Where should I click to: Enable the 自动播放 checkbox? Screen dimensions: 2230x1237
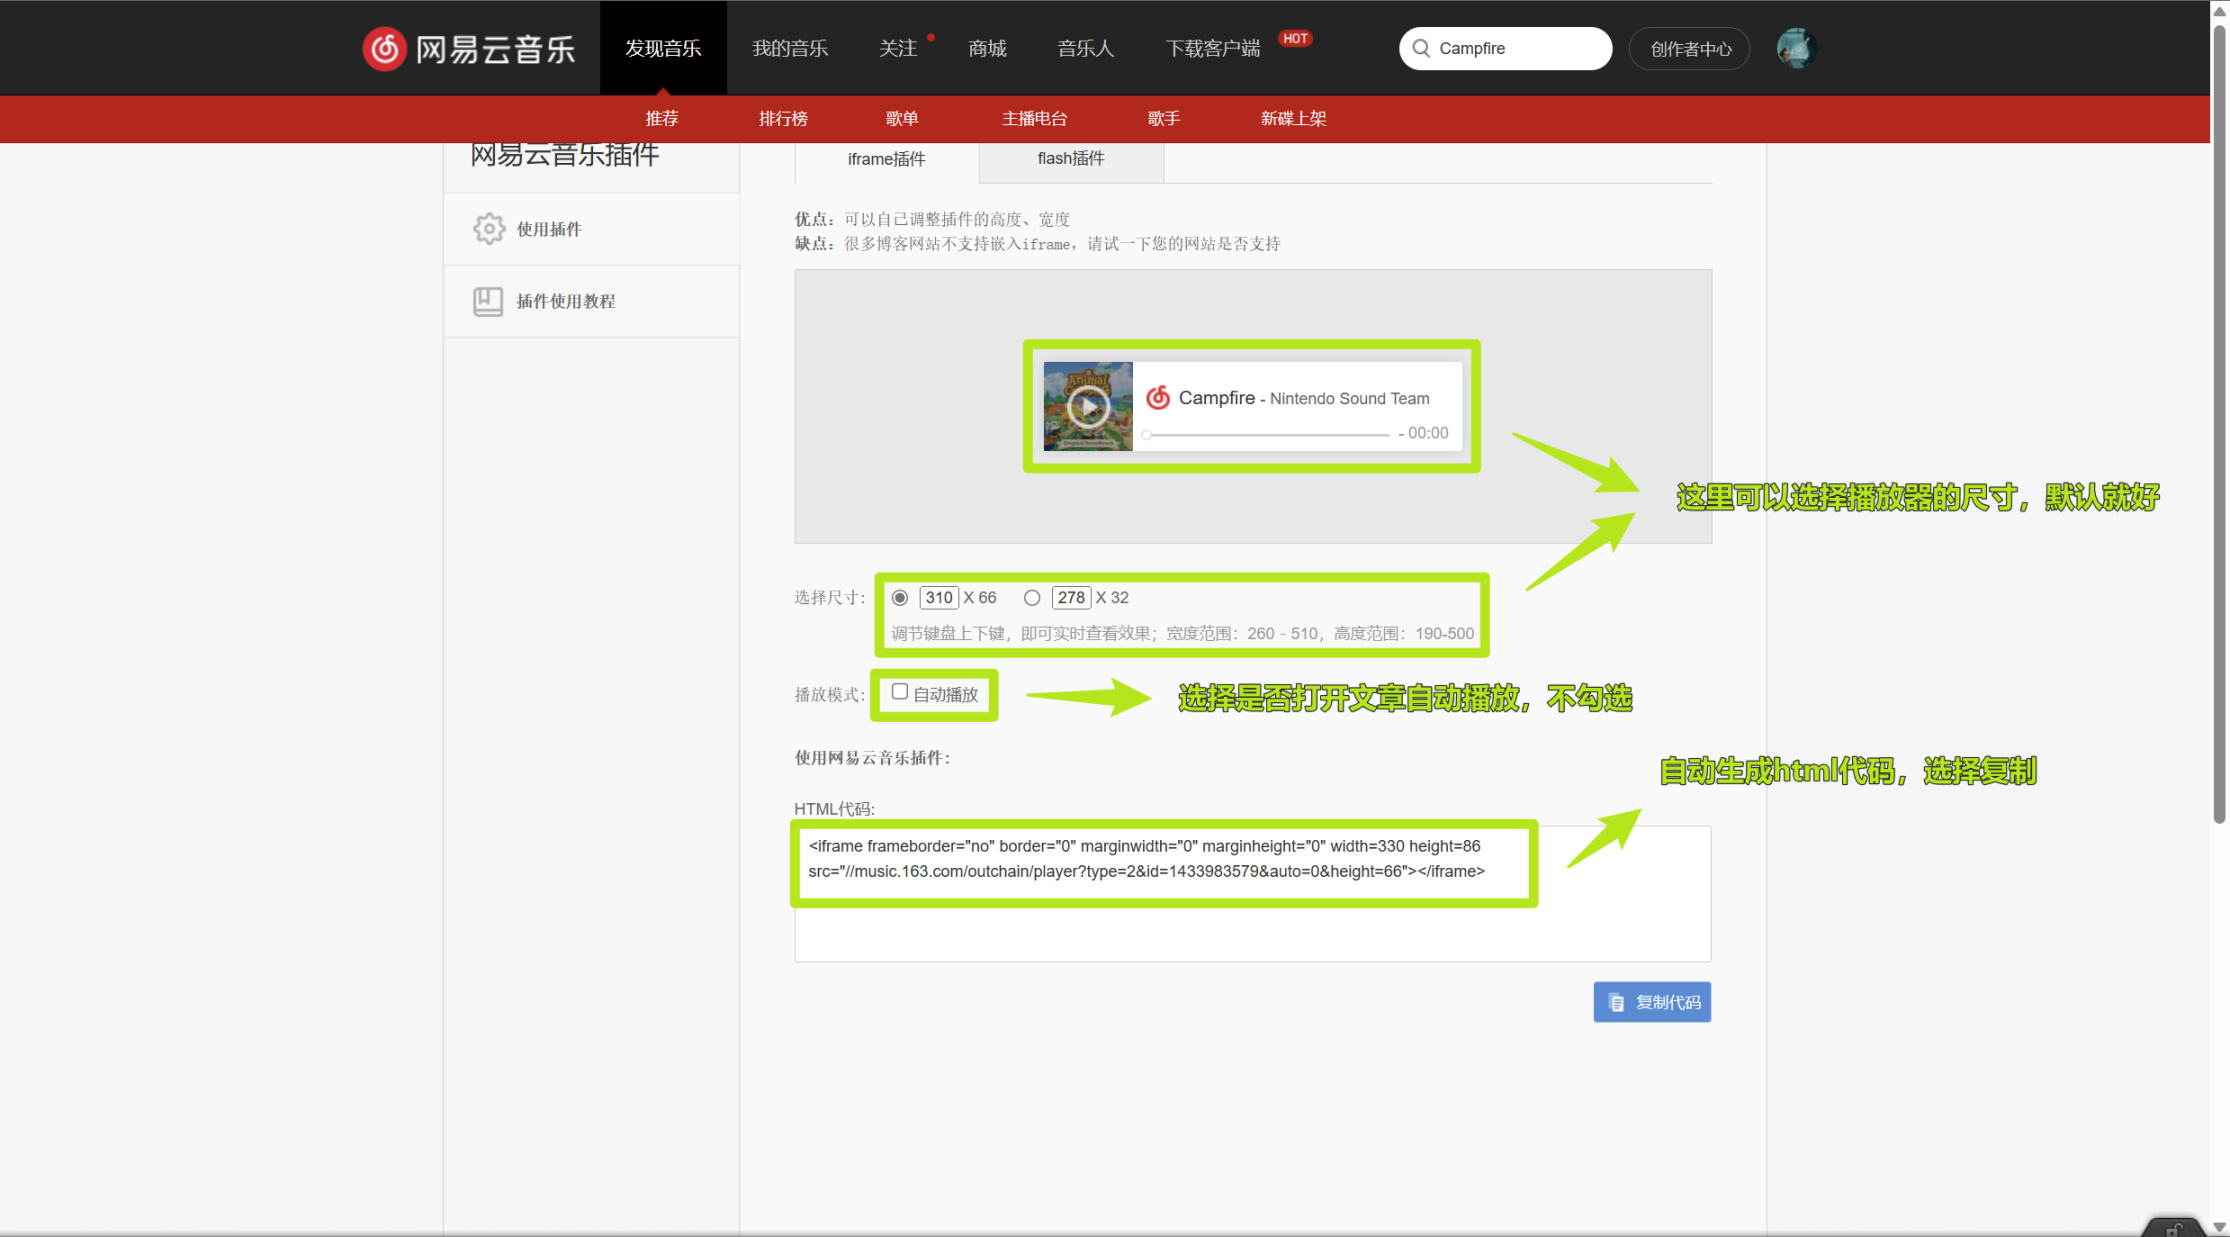(900, 692)
